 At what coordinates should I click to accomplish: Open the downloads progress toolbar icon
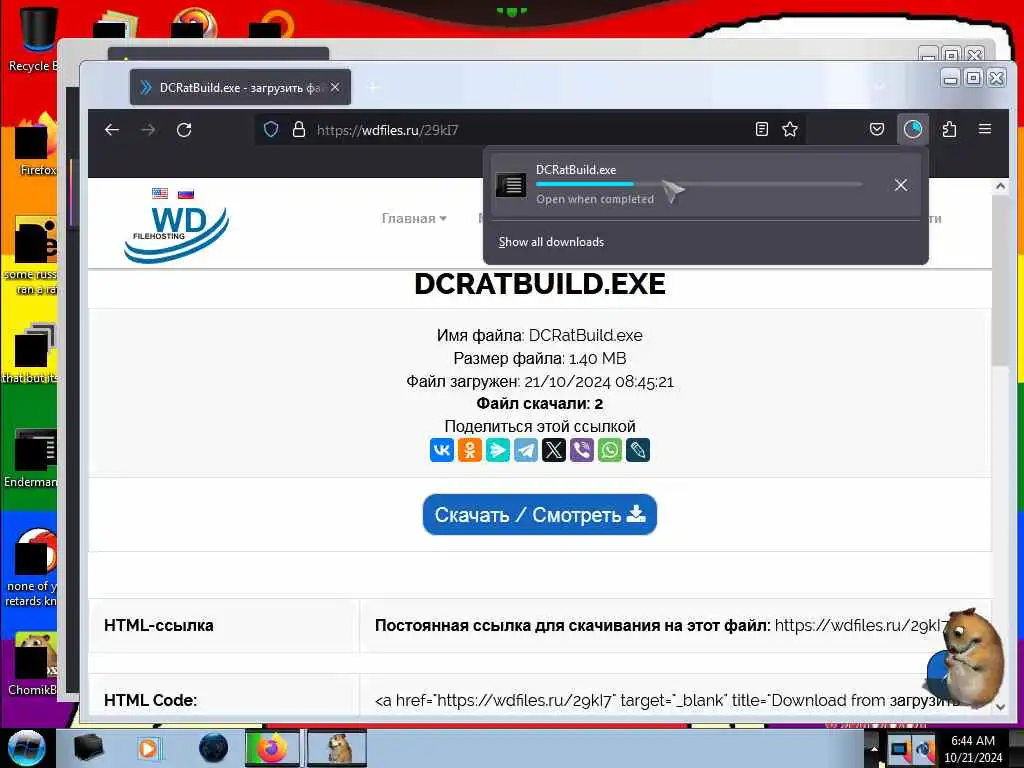click(x=912, y=129)
